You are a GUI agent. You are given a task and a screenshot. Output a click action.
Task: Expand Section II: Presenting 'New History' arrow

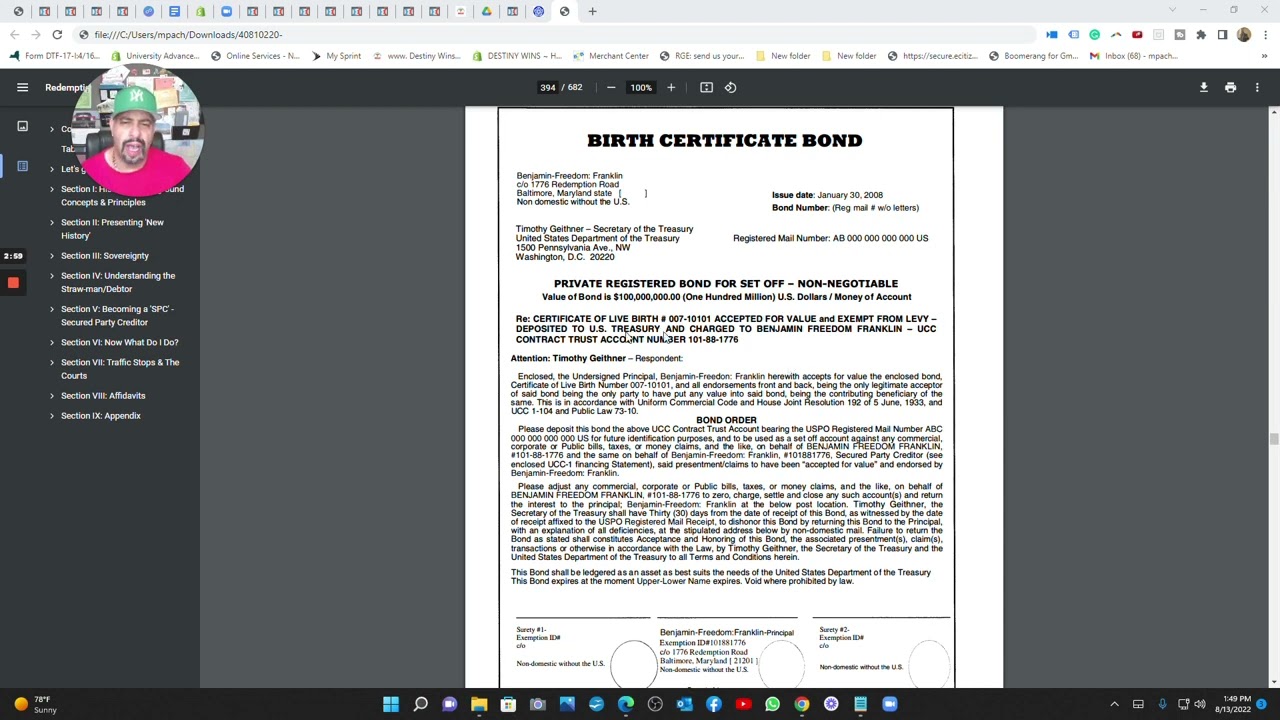52,222
